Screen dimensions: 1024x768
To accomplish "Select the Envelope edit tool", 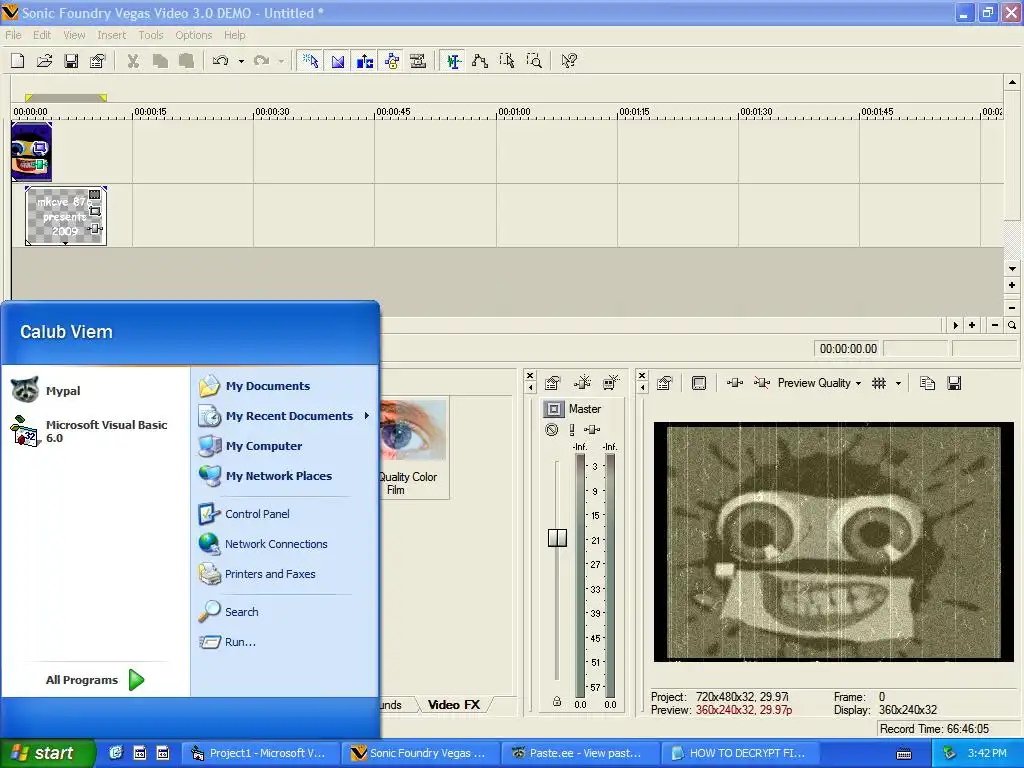I will tap(480, 61).
